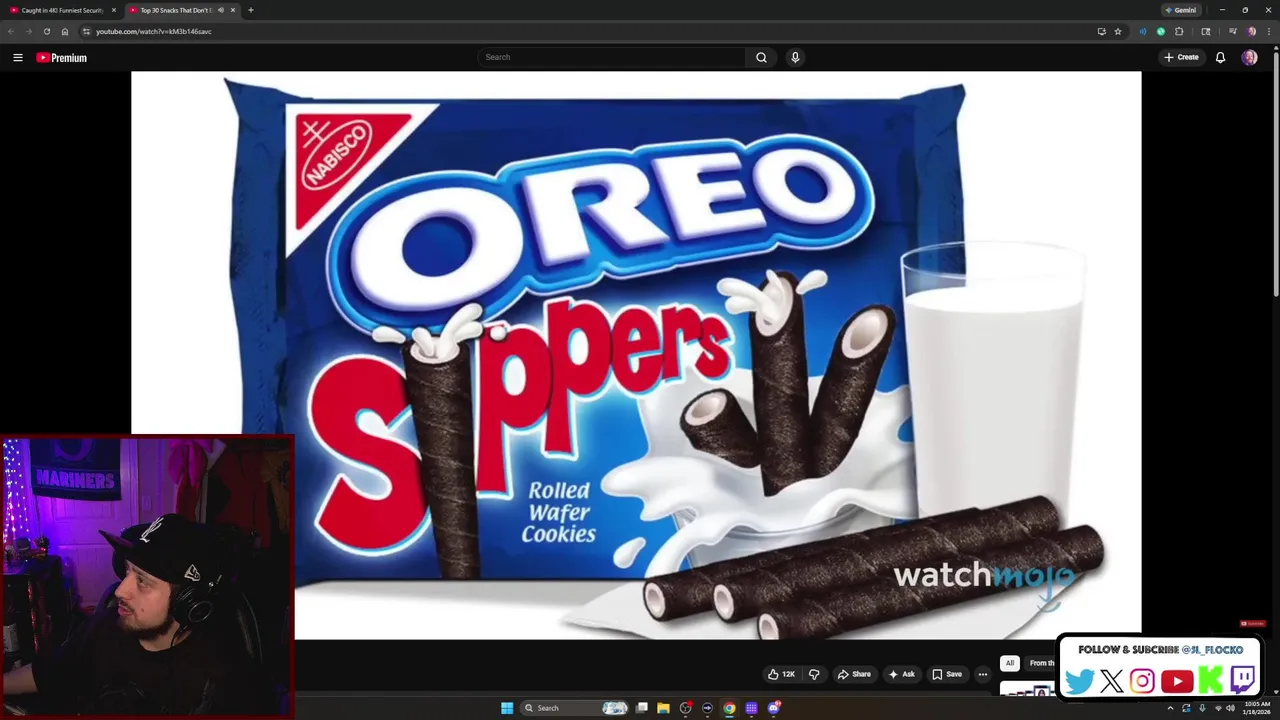The image size is (1280, 720).
Task: Open the blue sound-wave extension
Action: (1143, 31)
